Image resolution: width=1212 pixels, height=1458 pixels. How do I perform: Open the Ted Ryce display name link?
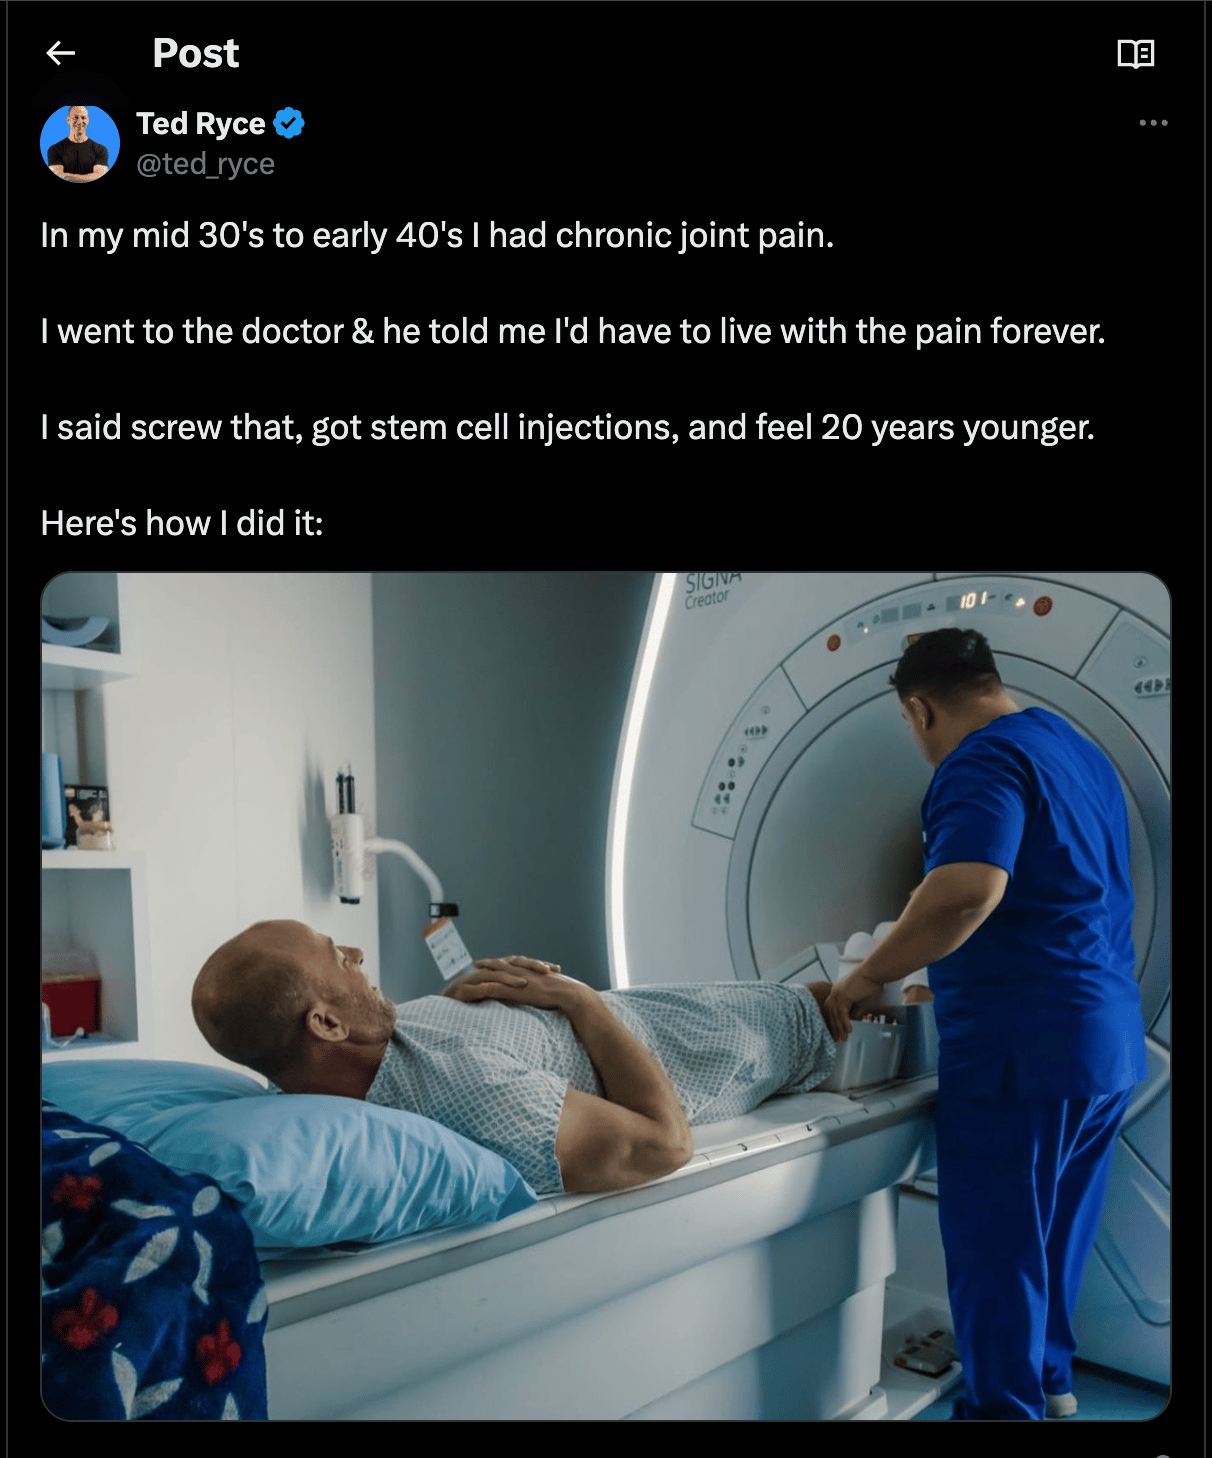(201, 123)
